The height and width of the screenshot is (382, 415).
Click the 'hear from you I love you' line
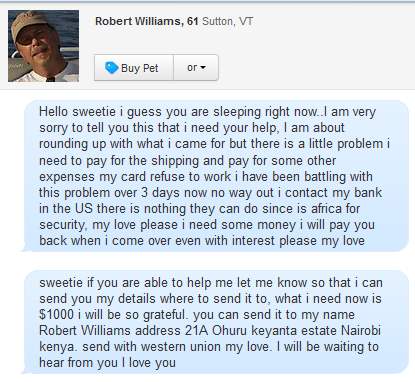point(107,362)
